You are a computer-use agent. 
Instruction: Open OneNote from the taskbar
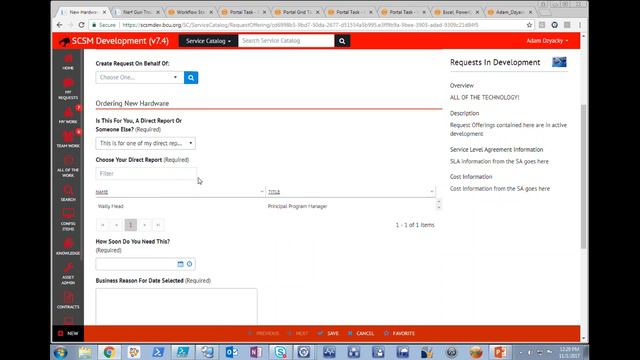click(x=256, y=352)
